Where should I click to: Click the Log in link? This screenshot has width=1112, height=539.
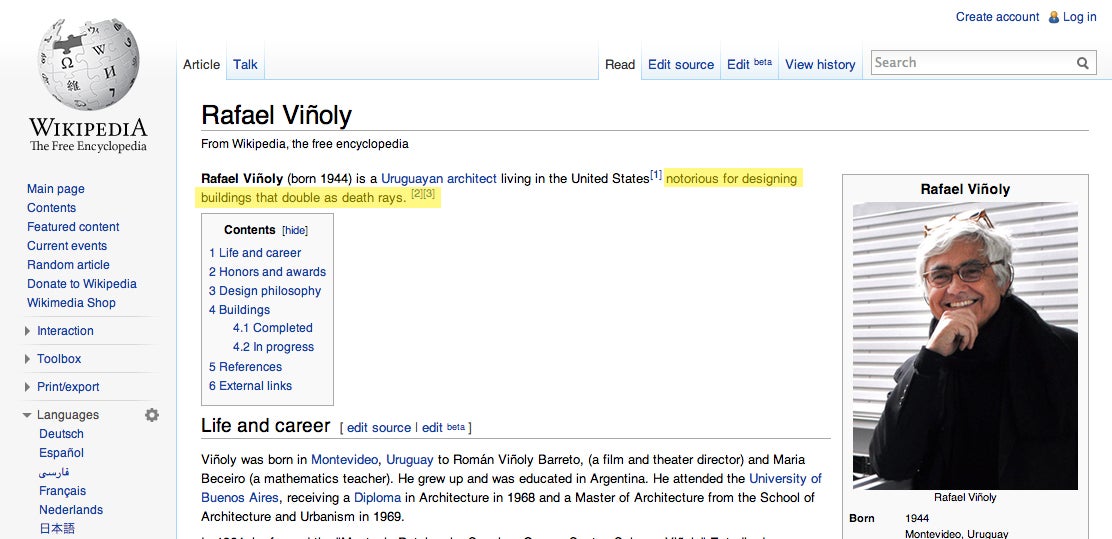tap(1079, 17)
